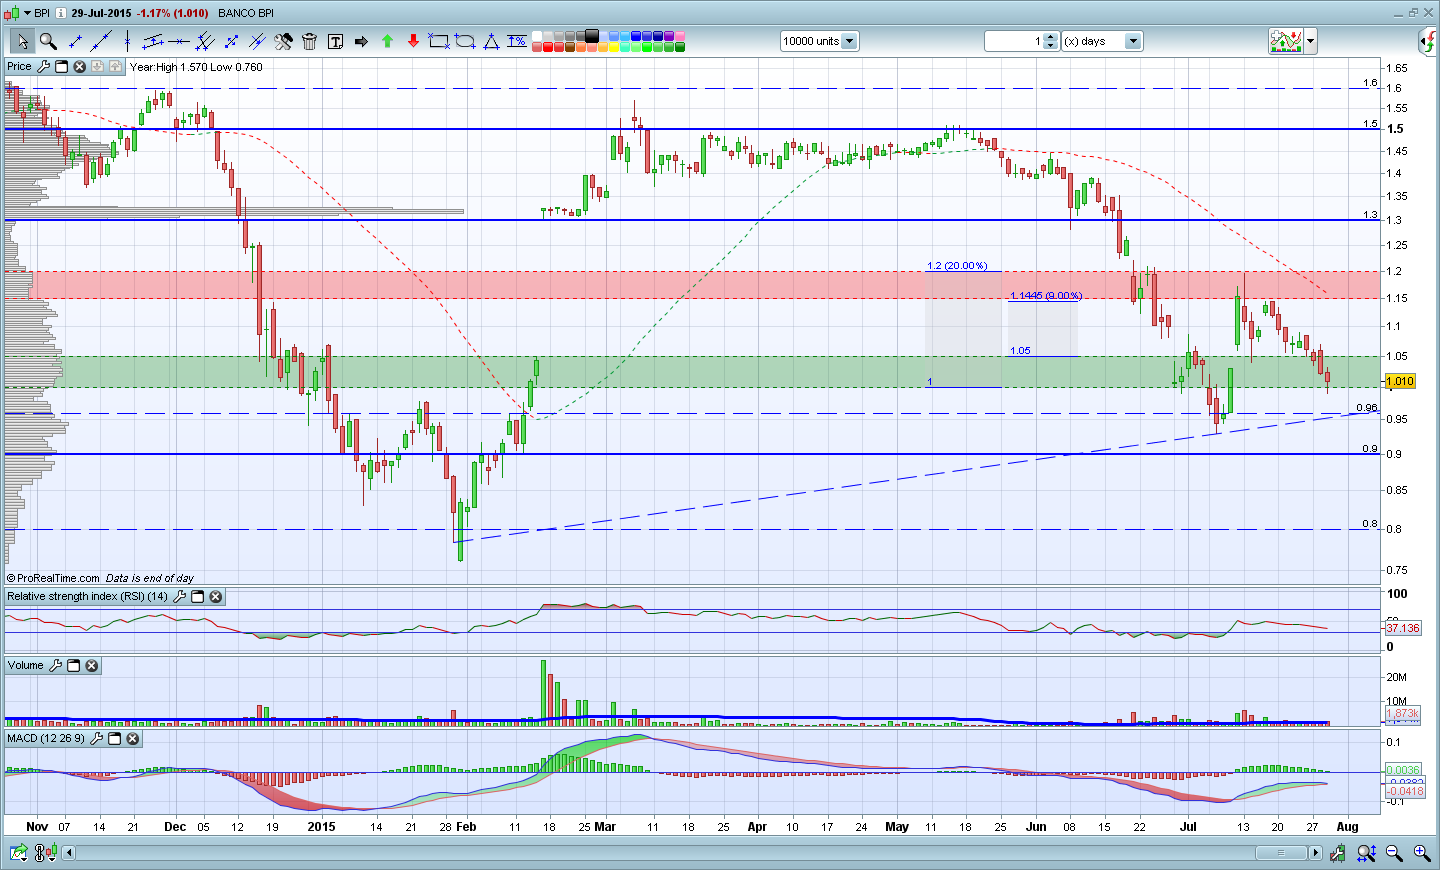The width and height of the screenshot is (1440, 870).
Task: Click the Relative strength index (RSI) label
Action: [x=88, y=597]
